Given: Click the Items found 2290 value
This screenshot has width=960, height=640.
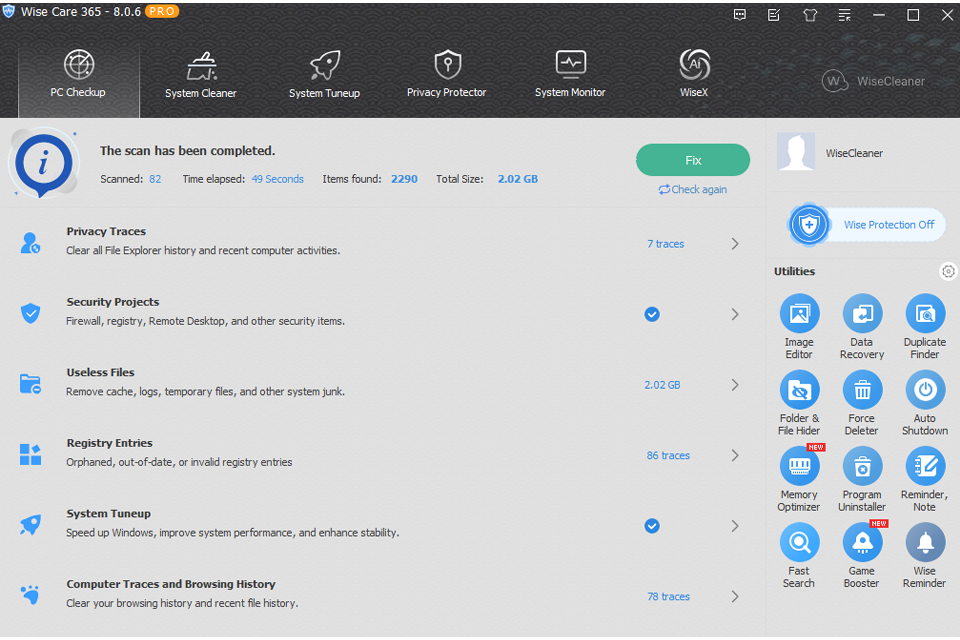Looking at the screenshot, I should [404, 179].
